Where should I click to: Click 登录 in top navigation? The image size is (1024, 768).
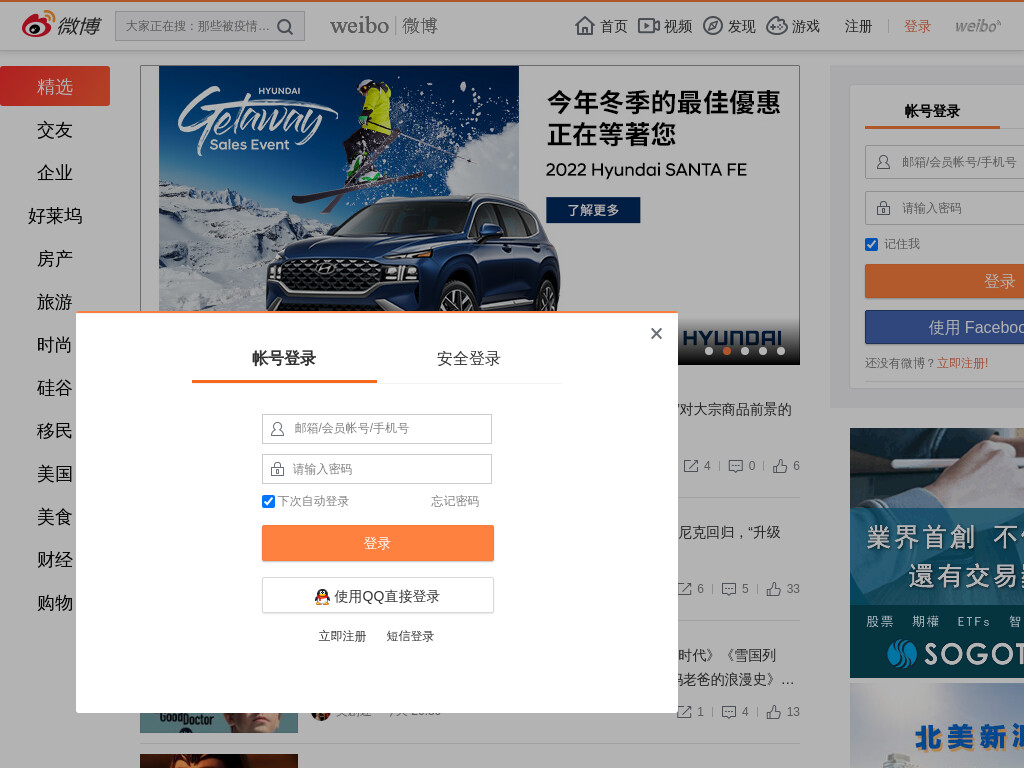pyautogui.click(x=917, y=26)
